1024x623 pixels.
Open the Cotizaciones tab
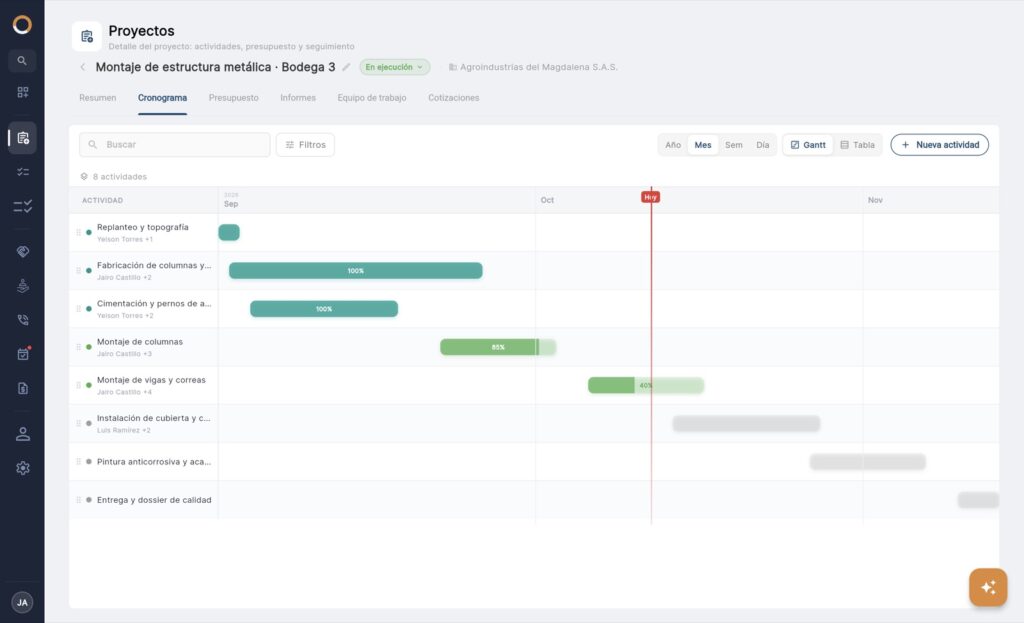click(453, 97)
